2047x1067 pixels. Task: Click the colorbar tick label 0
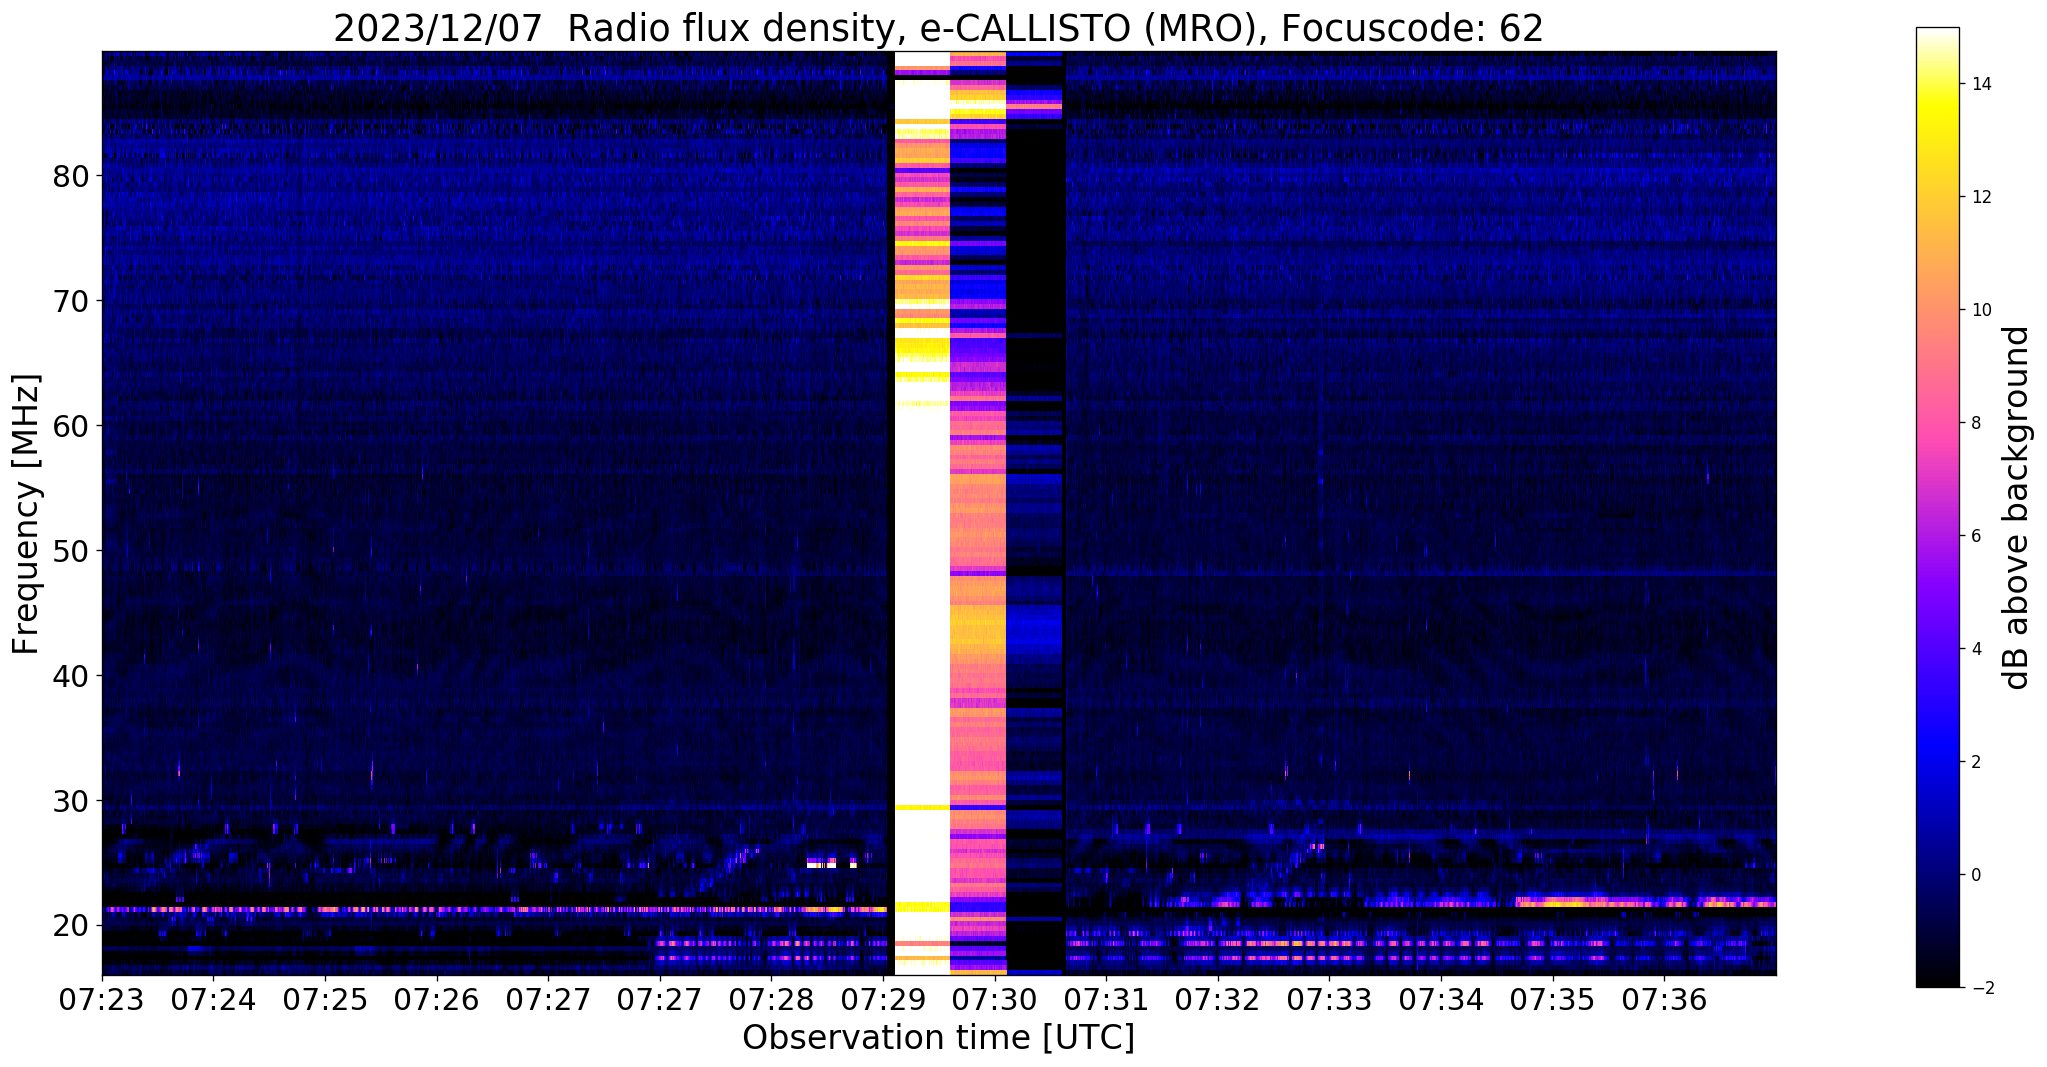[x=1976, y=875]
